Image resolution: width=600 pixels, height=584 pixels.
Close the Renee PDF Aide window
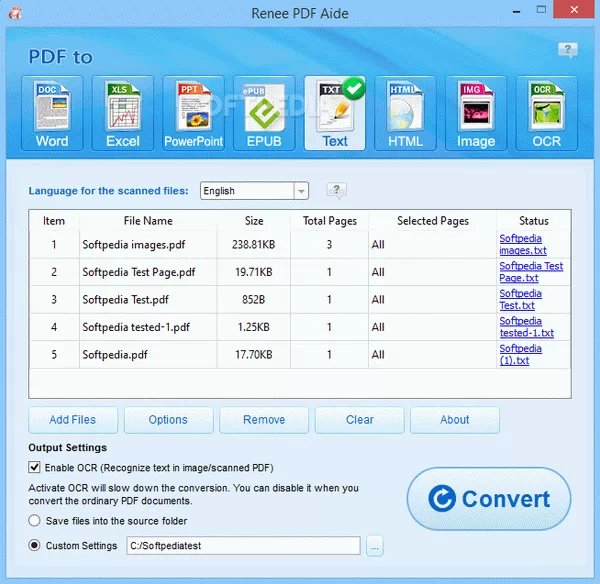[x=574, y=10]
